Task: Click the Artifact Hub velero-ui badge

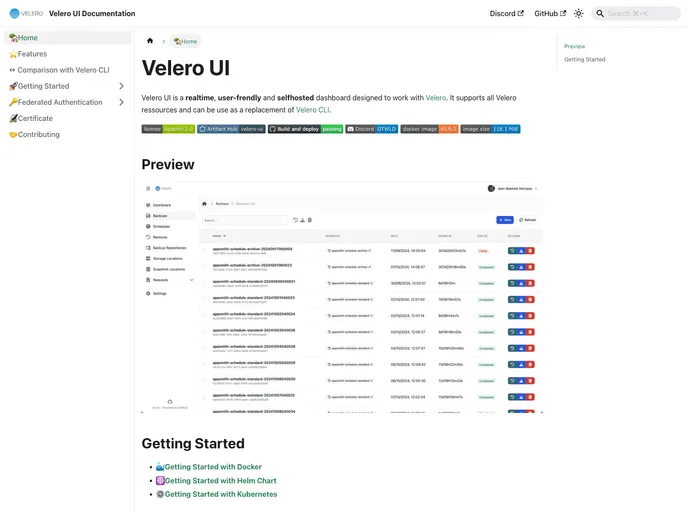Action: [231, 129]
